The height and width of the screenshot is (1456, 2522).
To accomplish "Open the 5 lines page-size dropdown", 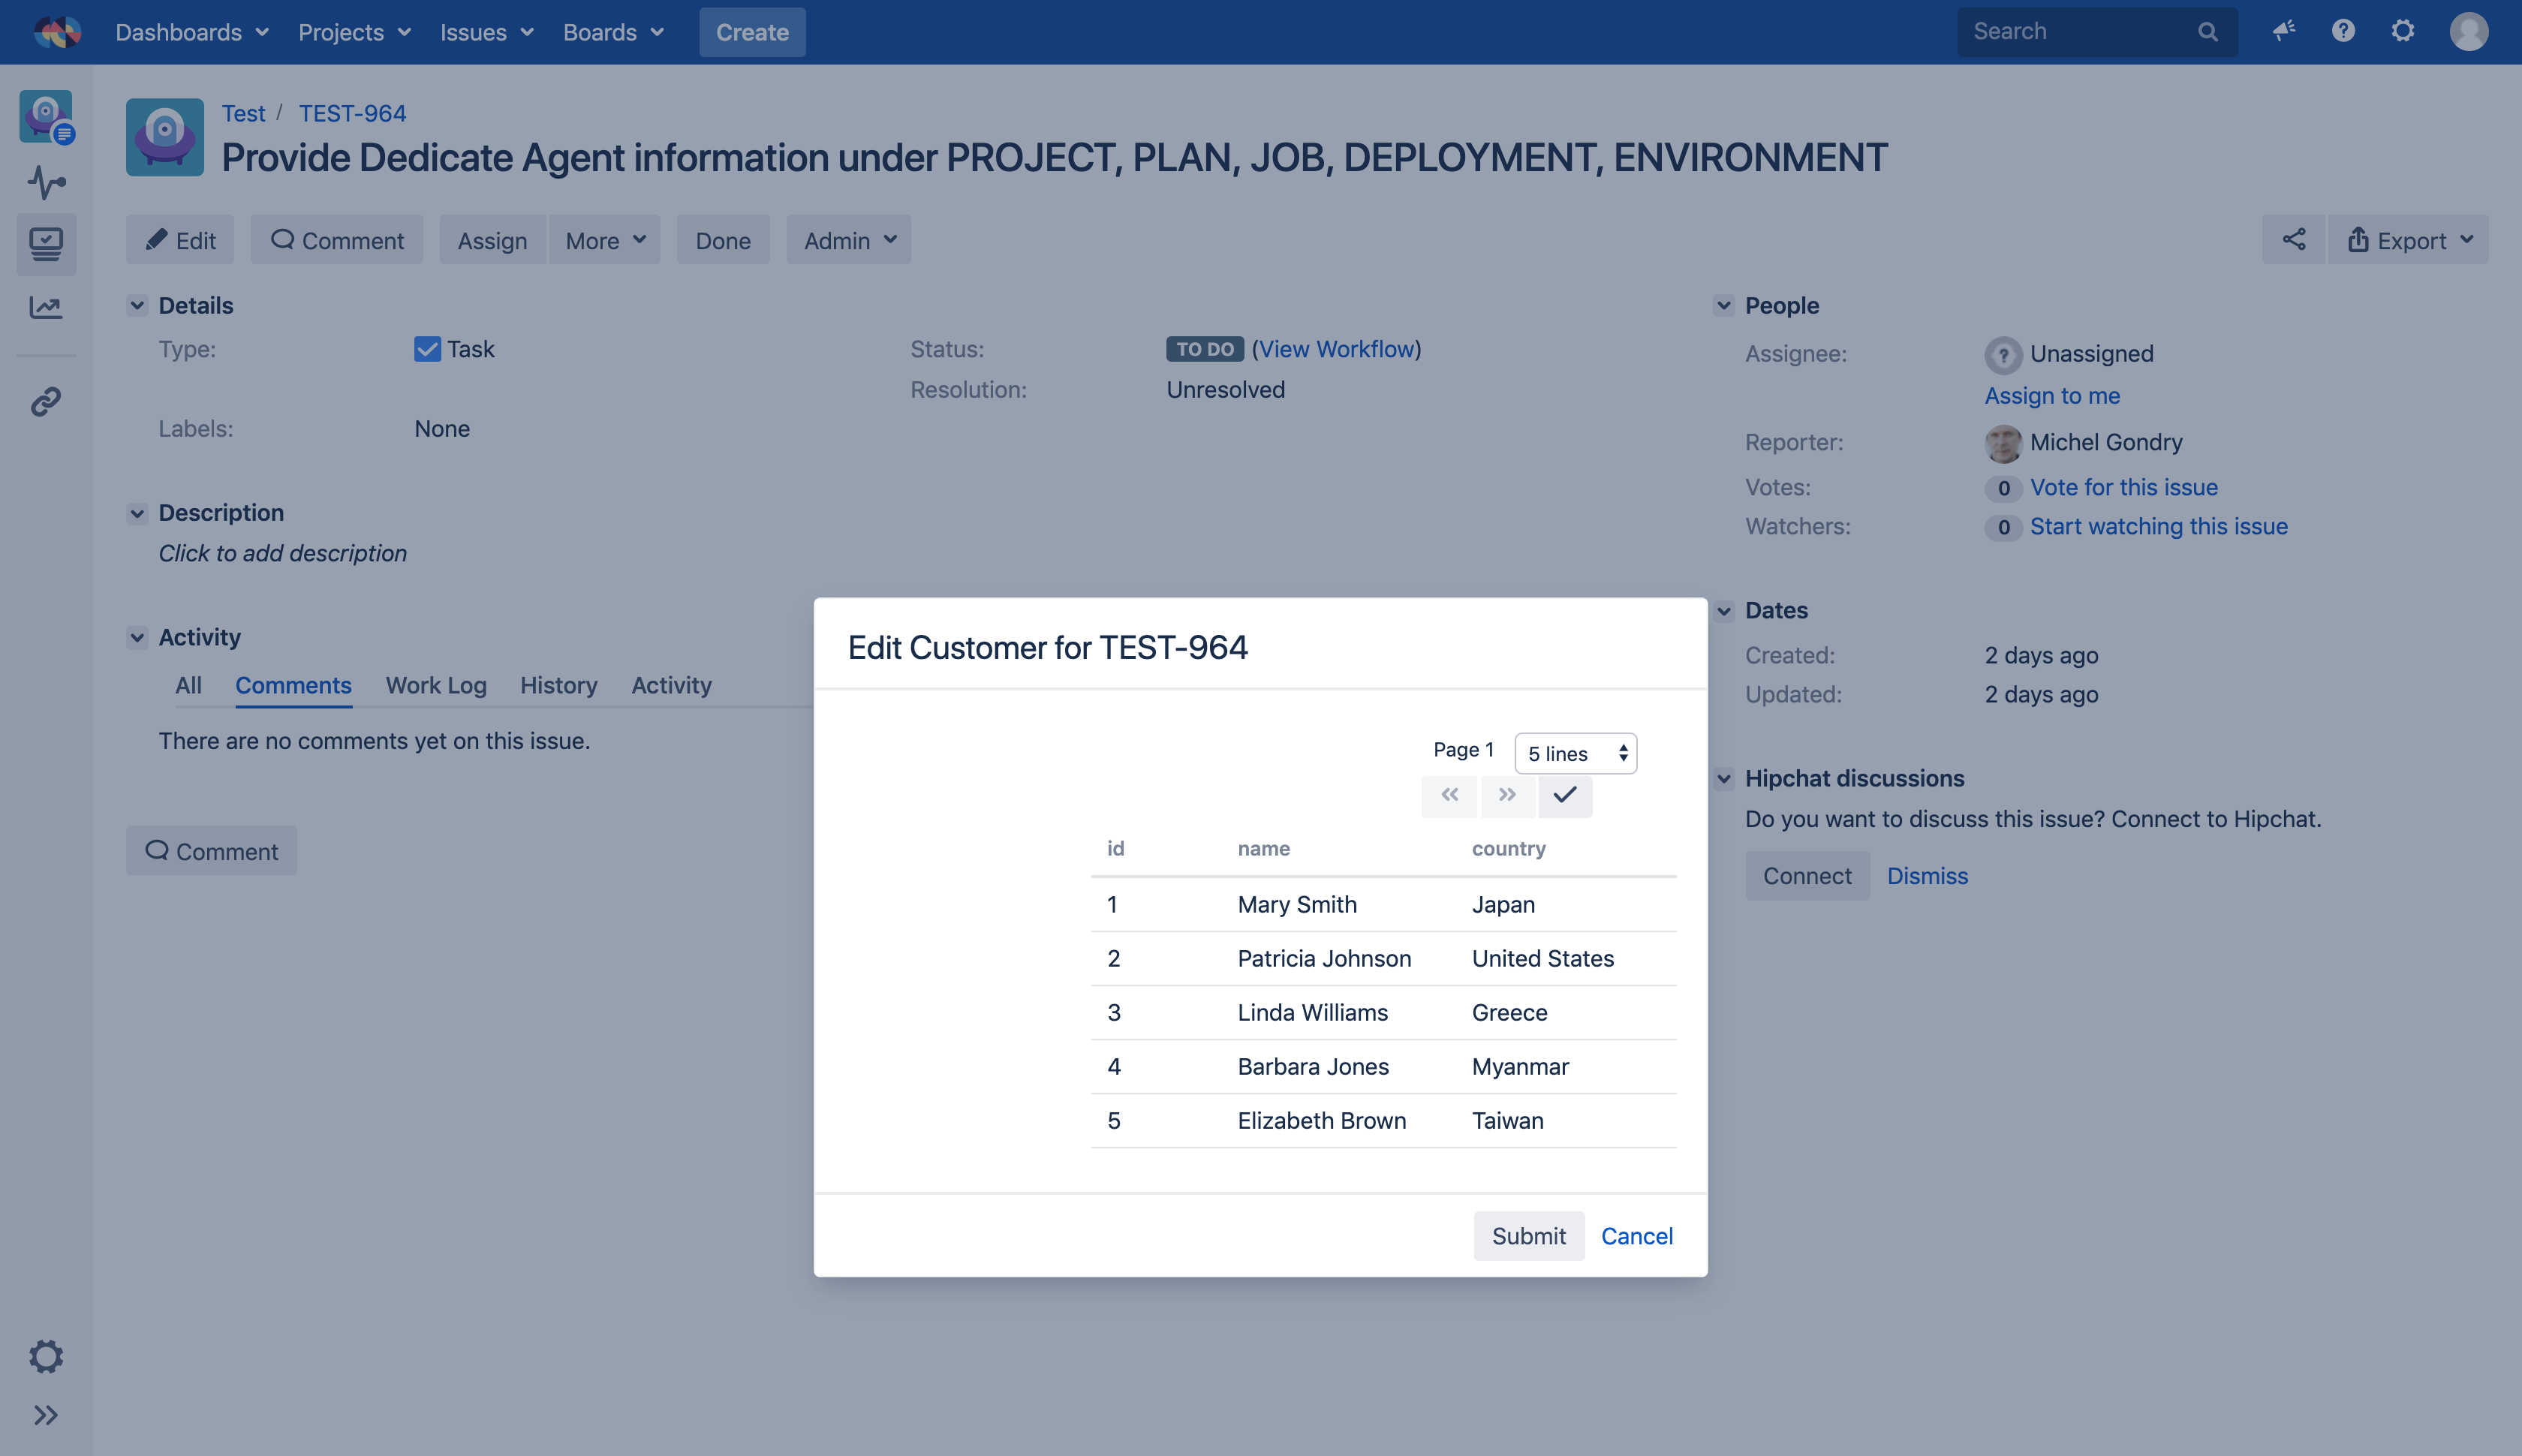I will coord(1575,754).
